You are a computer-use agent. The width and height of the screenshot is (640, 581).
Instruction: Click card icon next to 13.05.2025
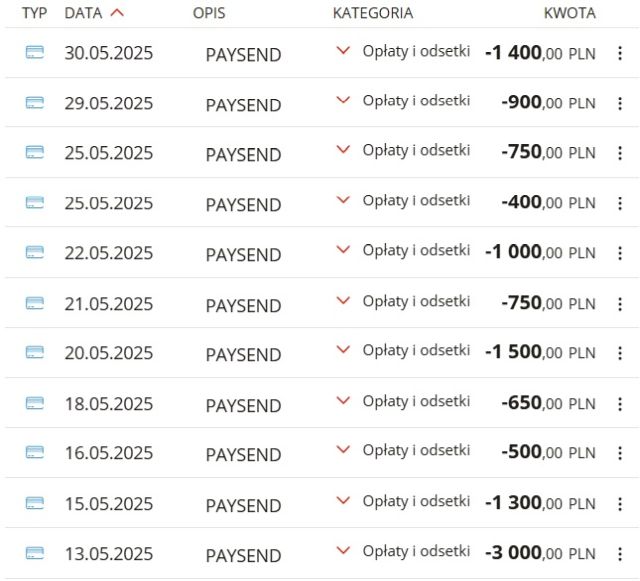[x=35, y=553]
